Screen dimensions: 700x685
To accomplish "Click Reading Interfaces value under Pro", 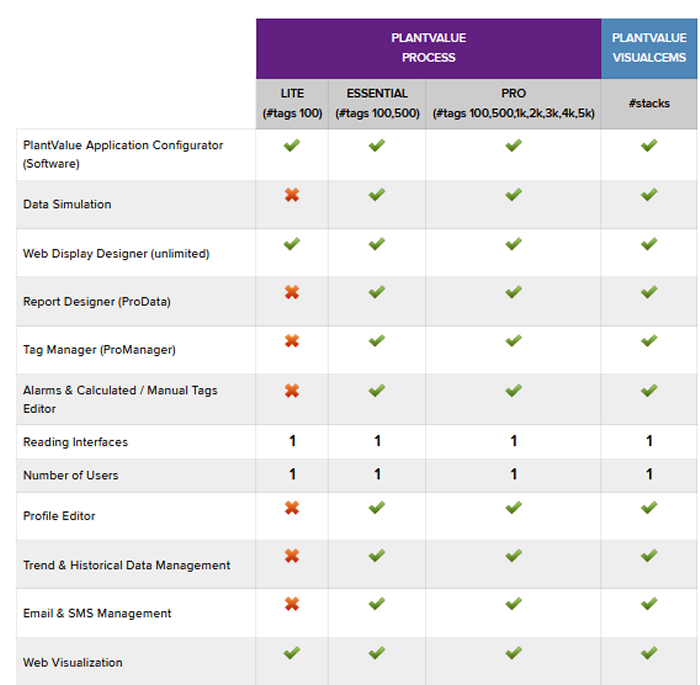I will [513, 441].
